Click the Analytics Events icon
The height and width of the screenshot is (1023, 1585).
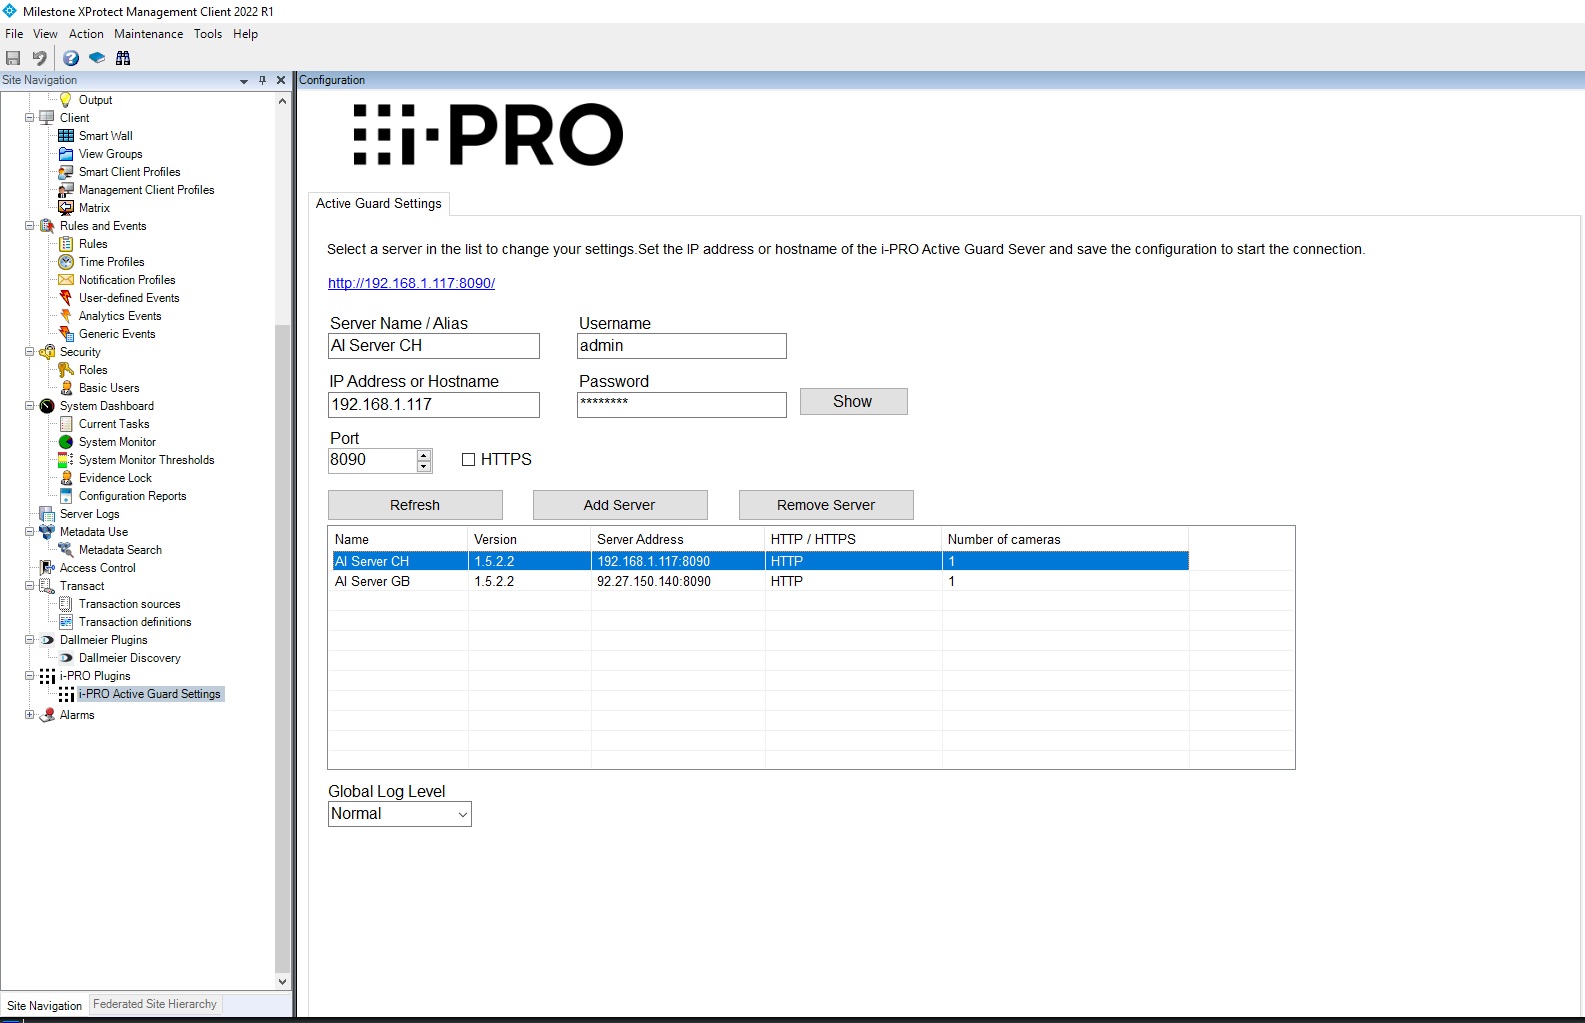[66, 316]
